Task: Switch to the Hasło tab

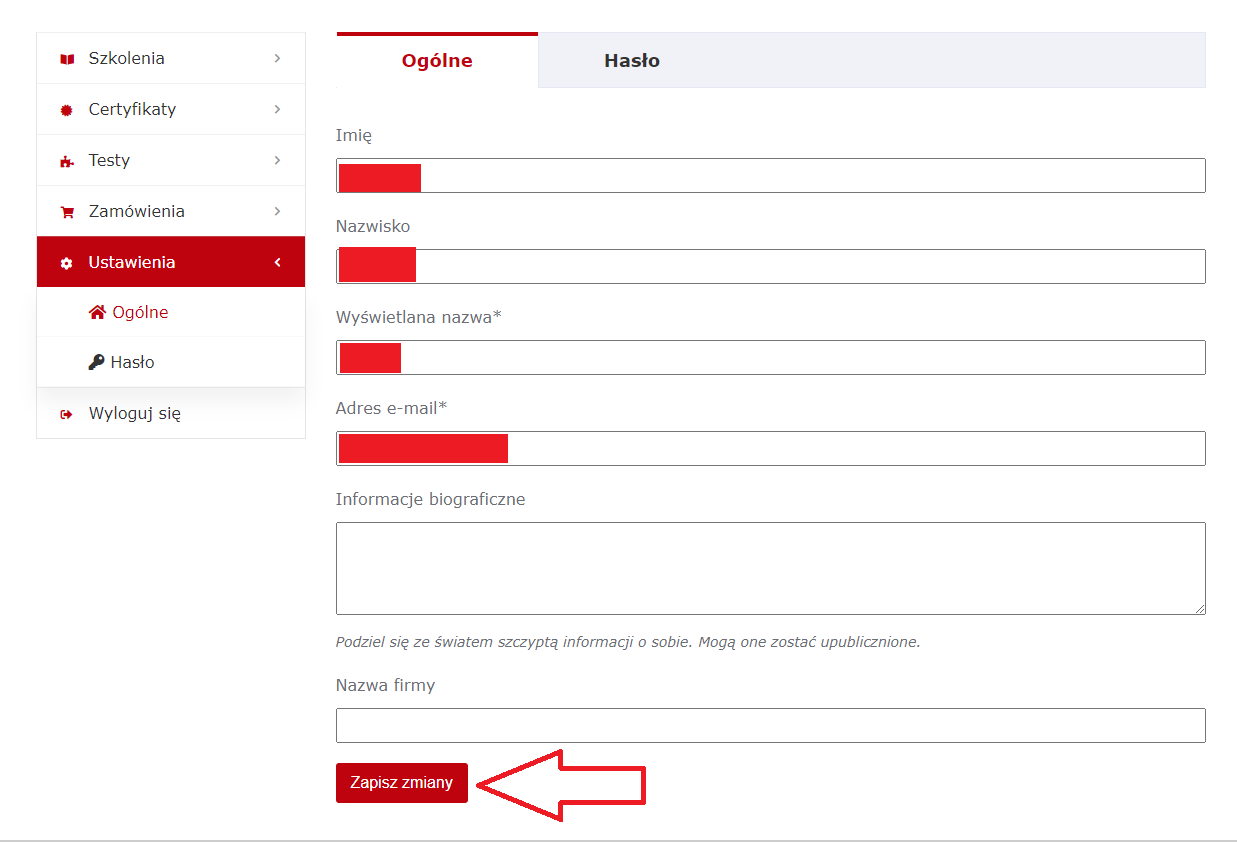Action: tap(631, 61)
